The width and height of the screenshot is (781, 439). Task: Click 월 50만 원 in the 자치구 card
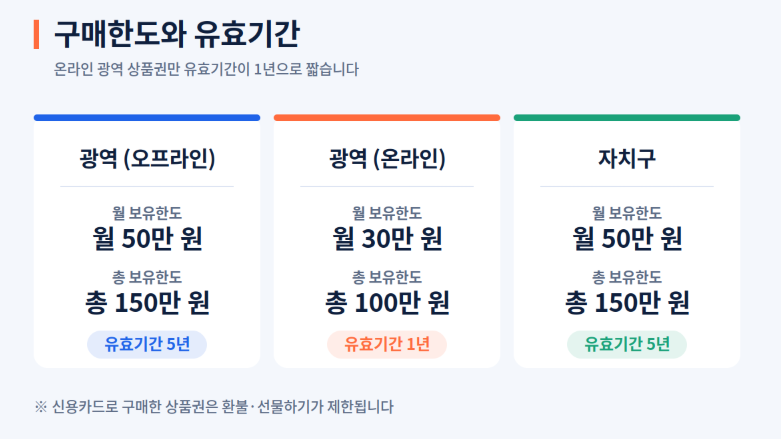point(627,238)
